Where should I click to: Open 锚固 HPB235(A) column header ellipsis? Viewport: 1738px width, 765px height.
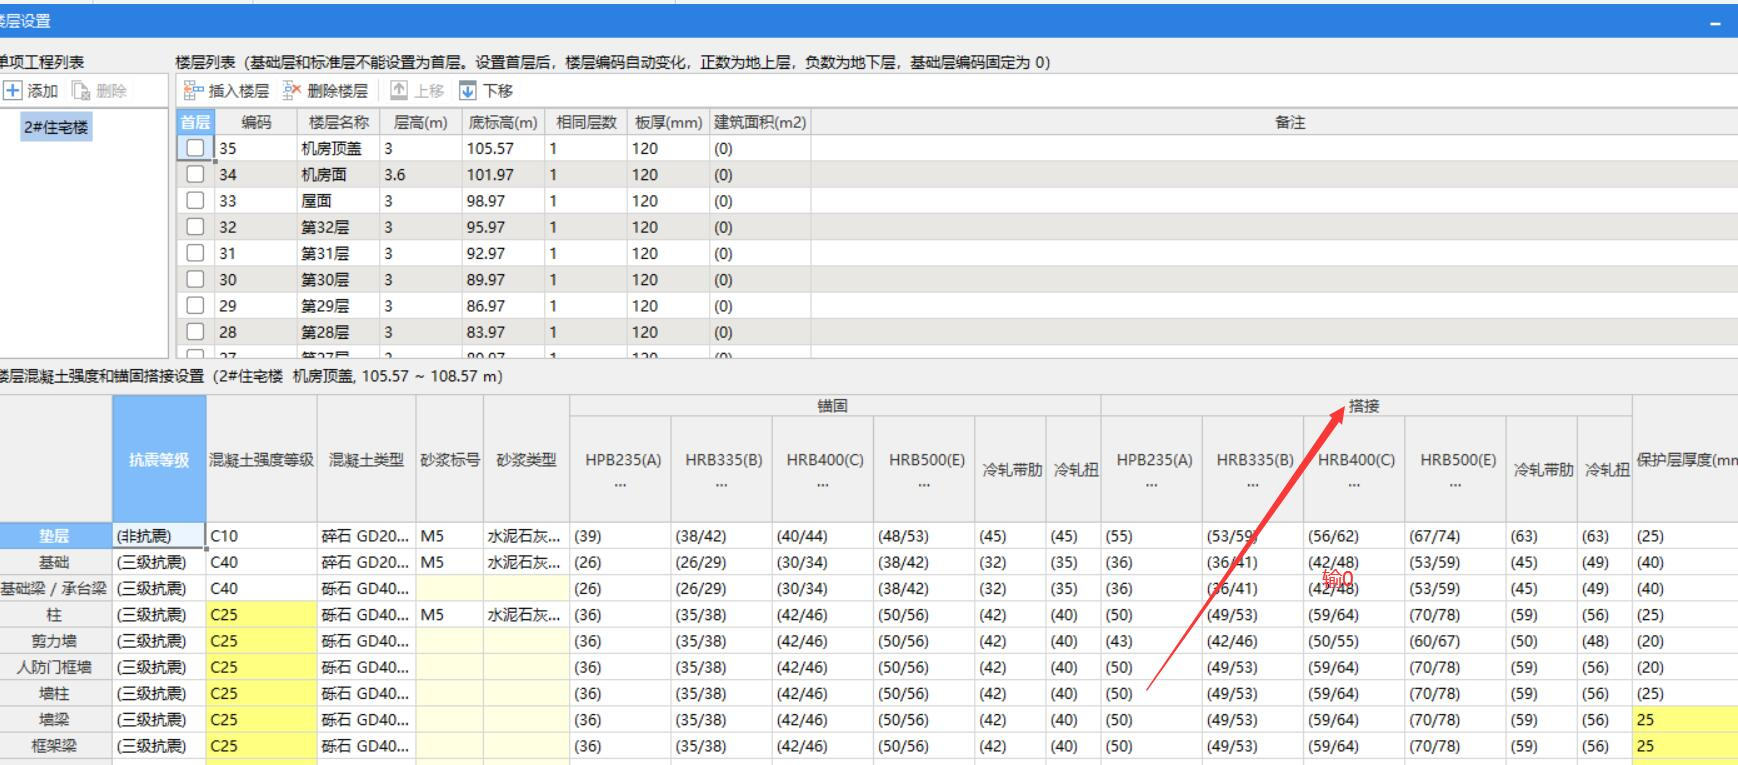click(621, 485)
